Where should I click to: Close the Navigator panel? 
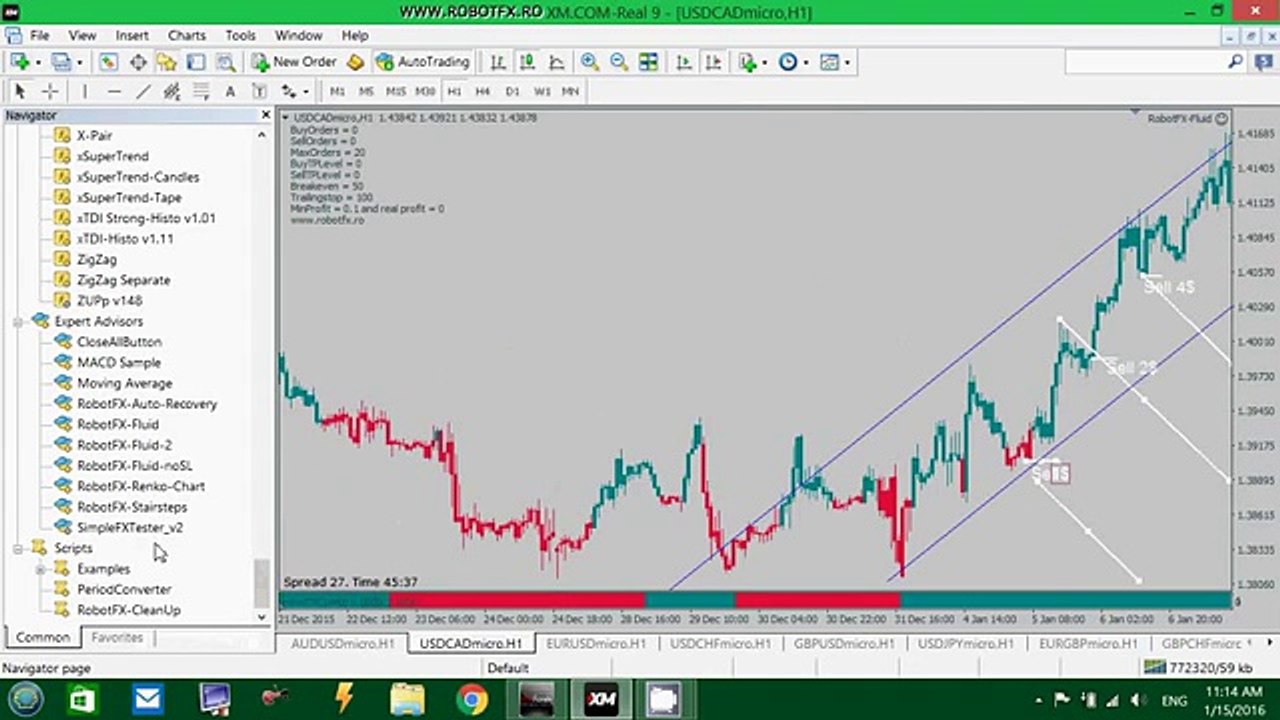click(265, 115)
